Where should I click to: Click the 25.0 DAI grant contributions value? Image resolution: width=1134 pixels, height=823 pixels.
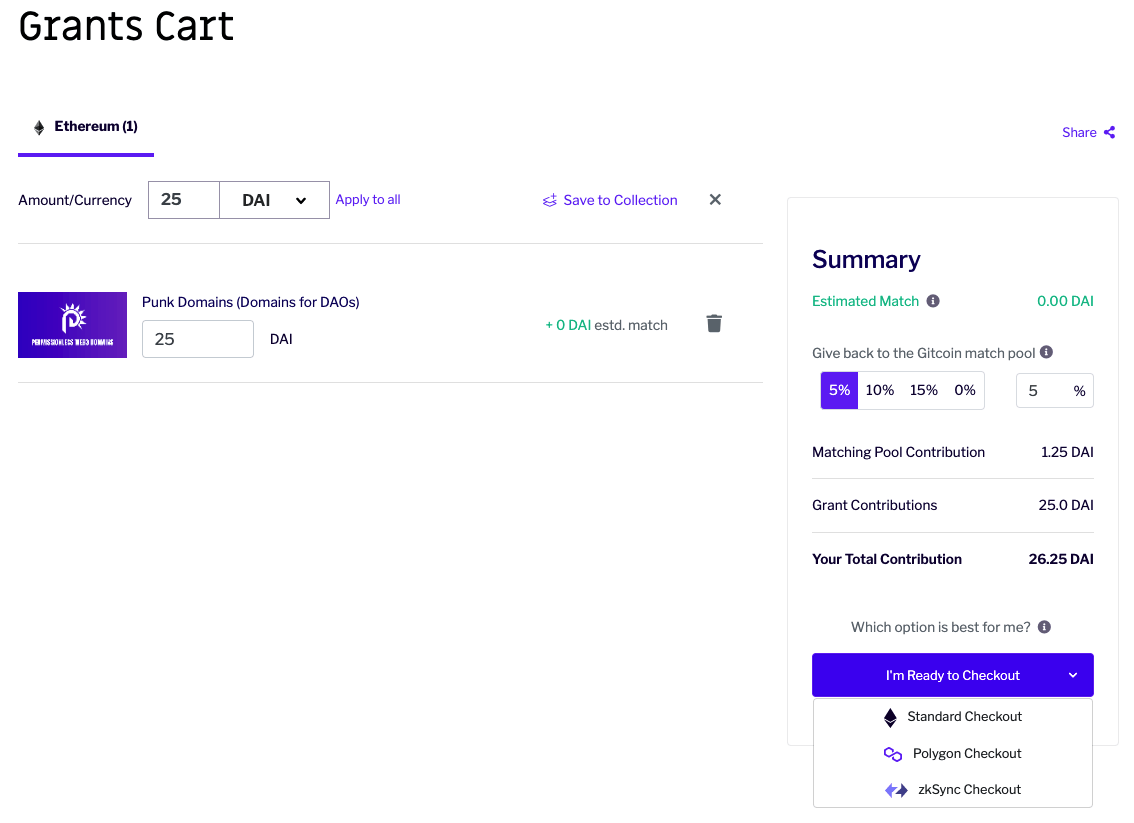coord(1066,505)
